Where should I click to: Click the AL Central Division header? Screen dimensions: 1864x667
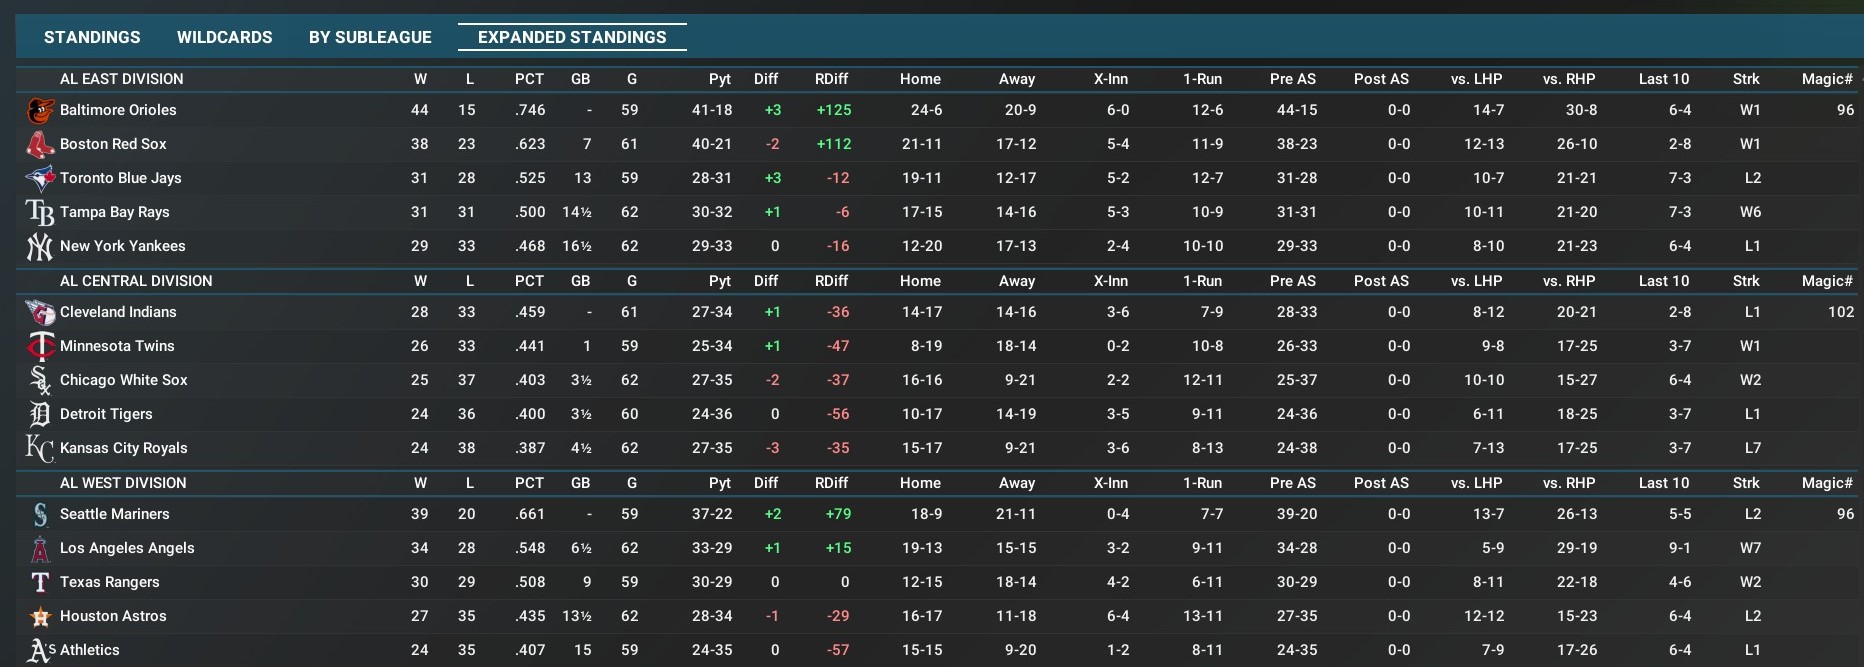pos(136,281)
